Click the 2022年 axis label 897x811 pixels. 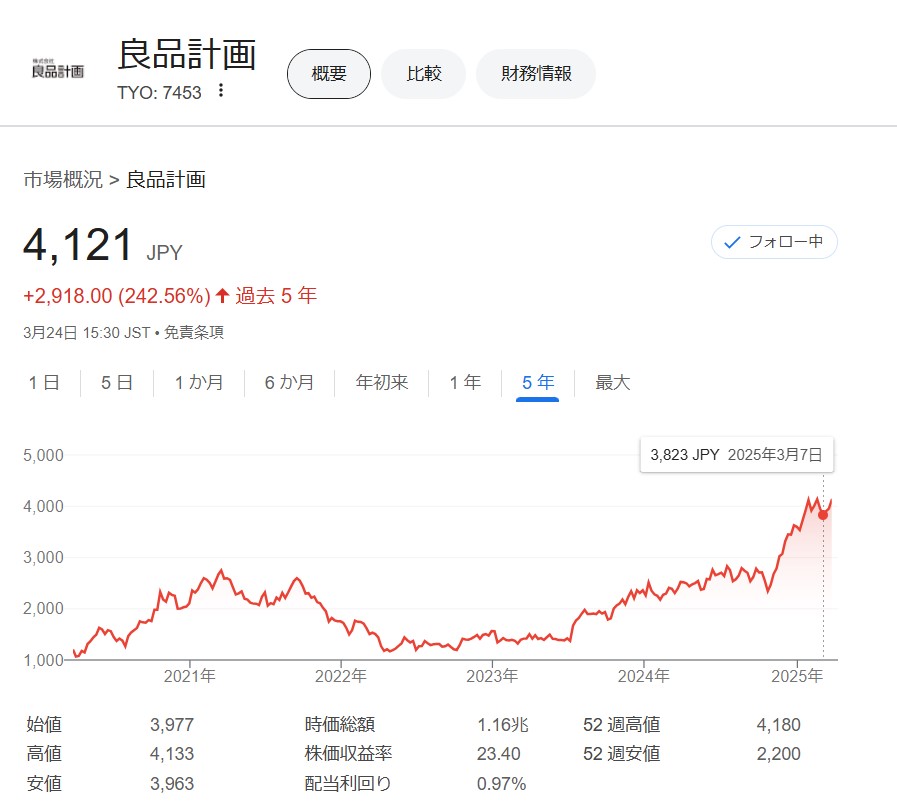point(341,676)
